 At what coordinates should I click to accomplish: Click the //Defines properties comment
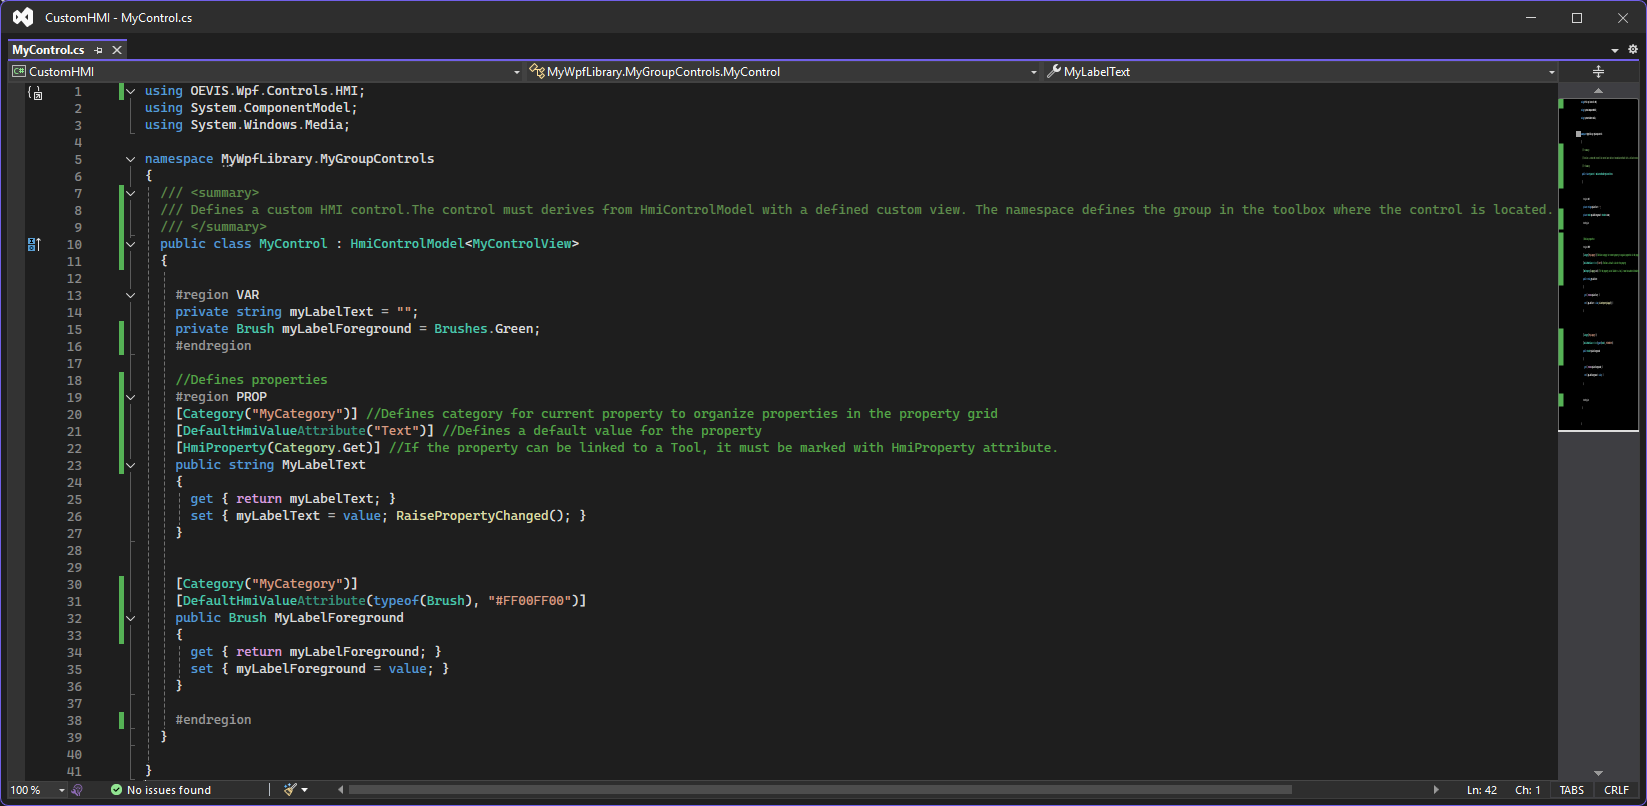(x=251, y=380)
